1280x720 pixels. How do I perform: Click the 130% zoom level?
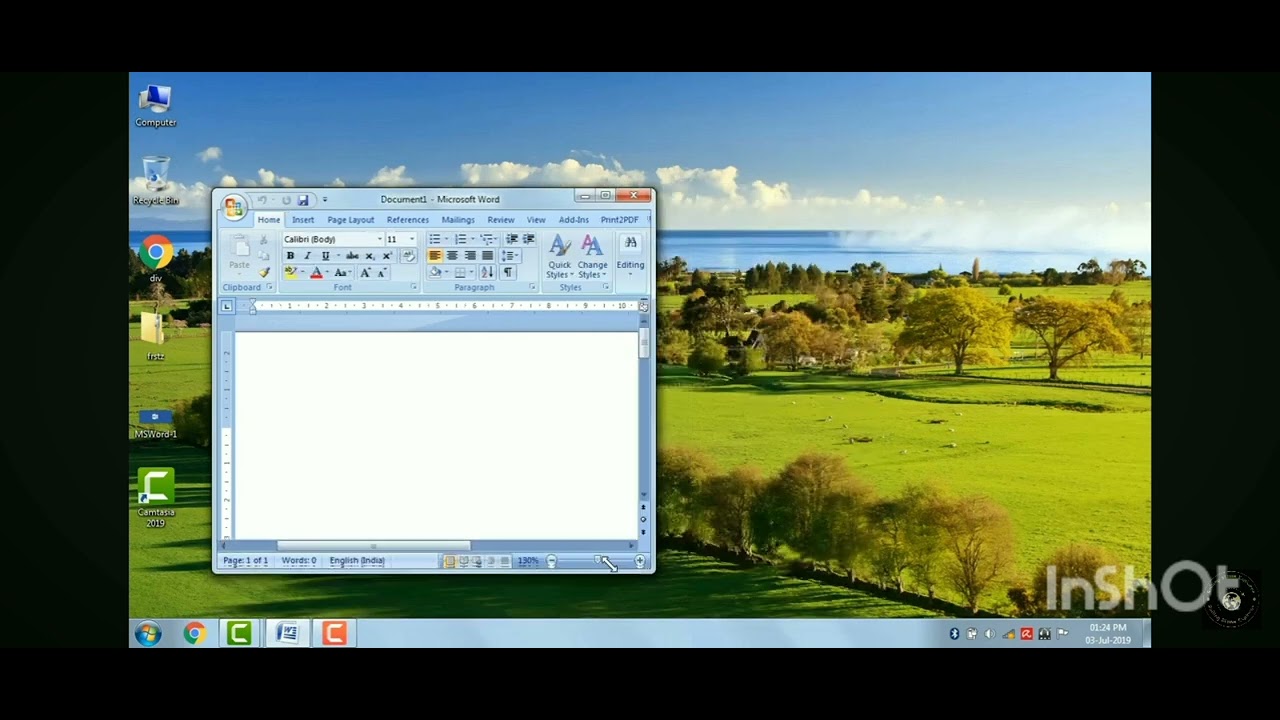pyautogui.click(x=528, y=561)
